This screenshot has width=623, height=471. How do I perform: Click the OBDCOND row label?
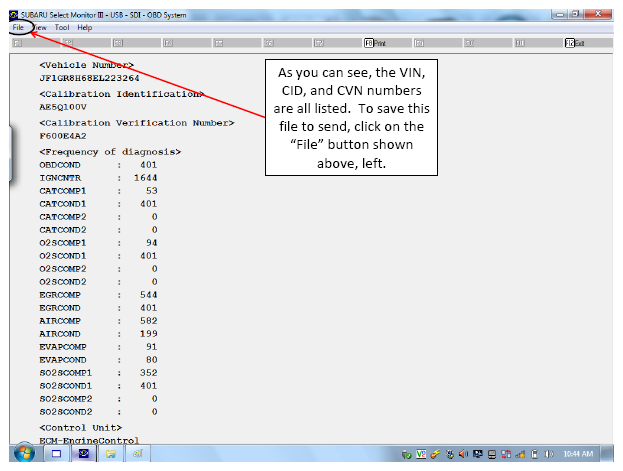[60, 165]
